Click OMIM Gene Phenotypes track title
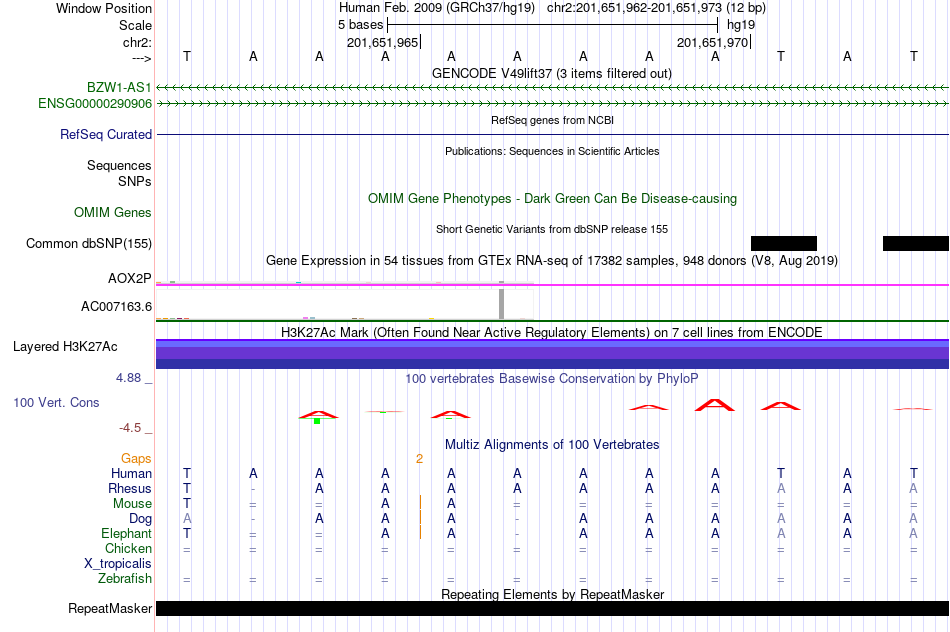Screen dimensions: 950x632 click(552, 199)
